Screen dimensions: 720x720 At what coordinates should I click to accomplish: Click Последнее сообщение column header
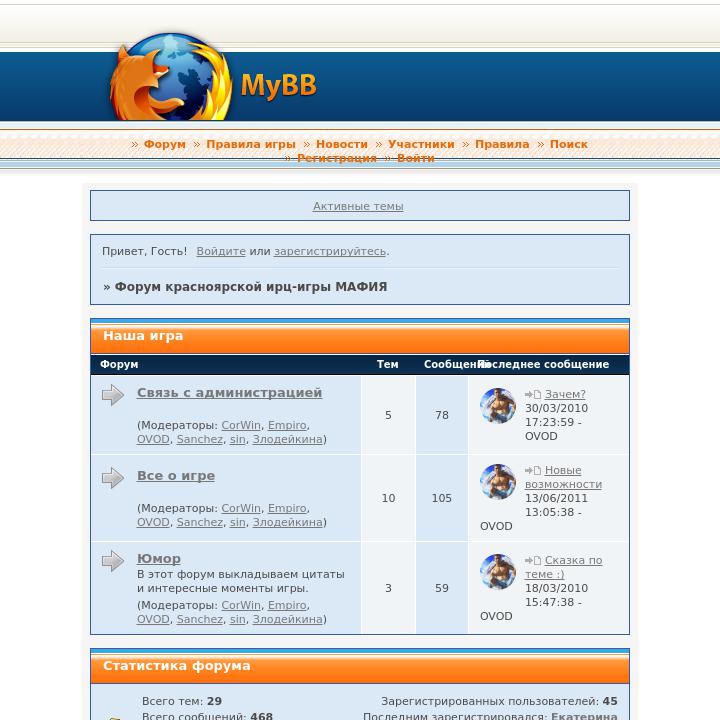(544, 364)
